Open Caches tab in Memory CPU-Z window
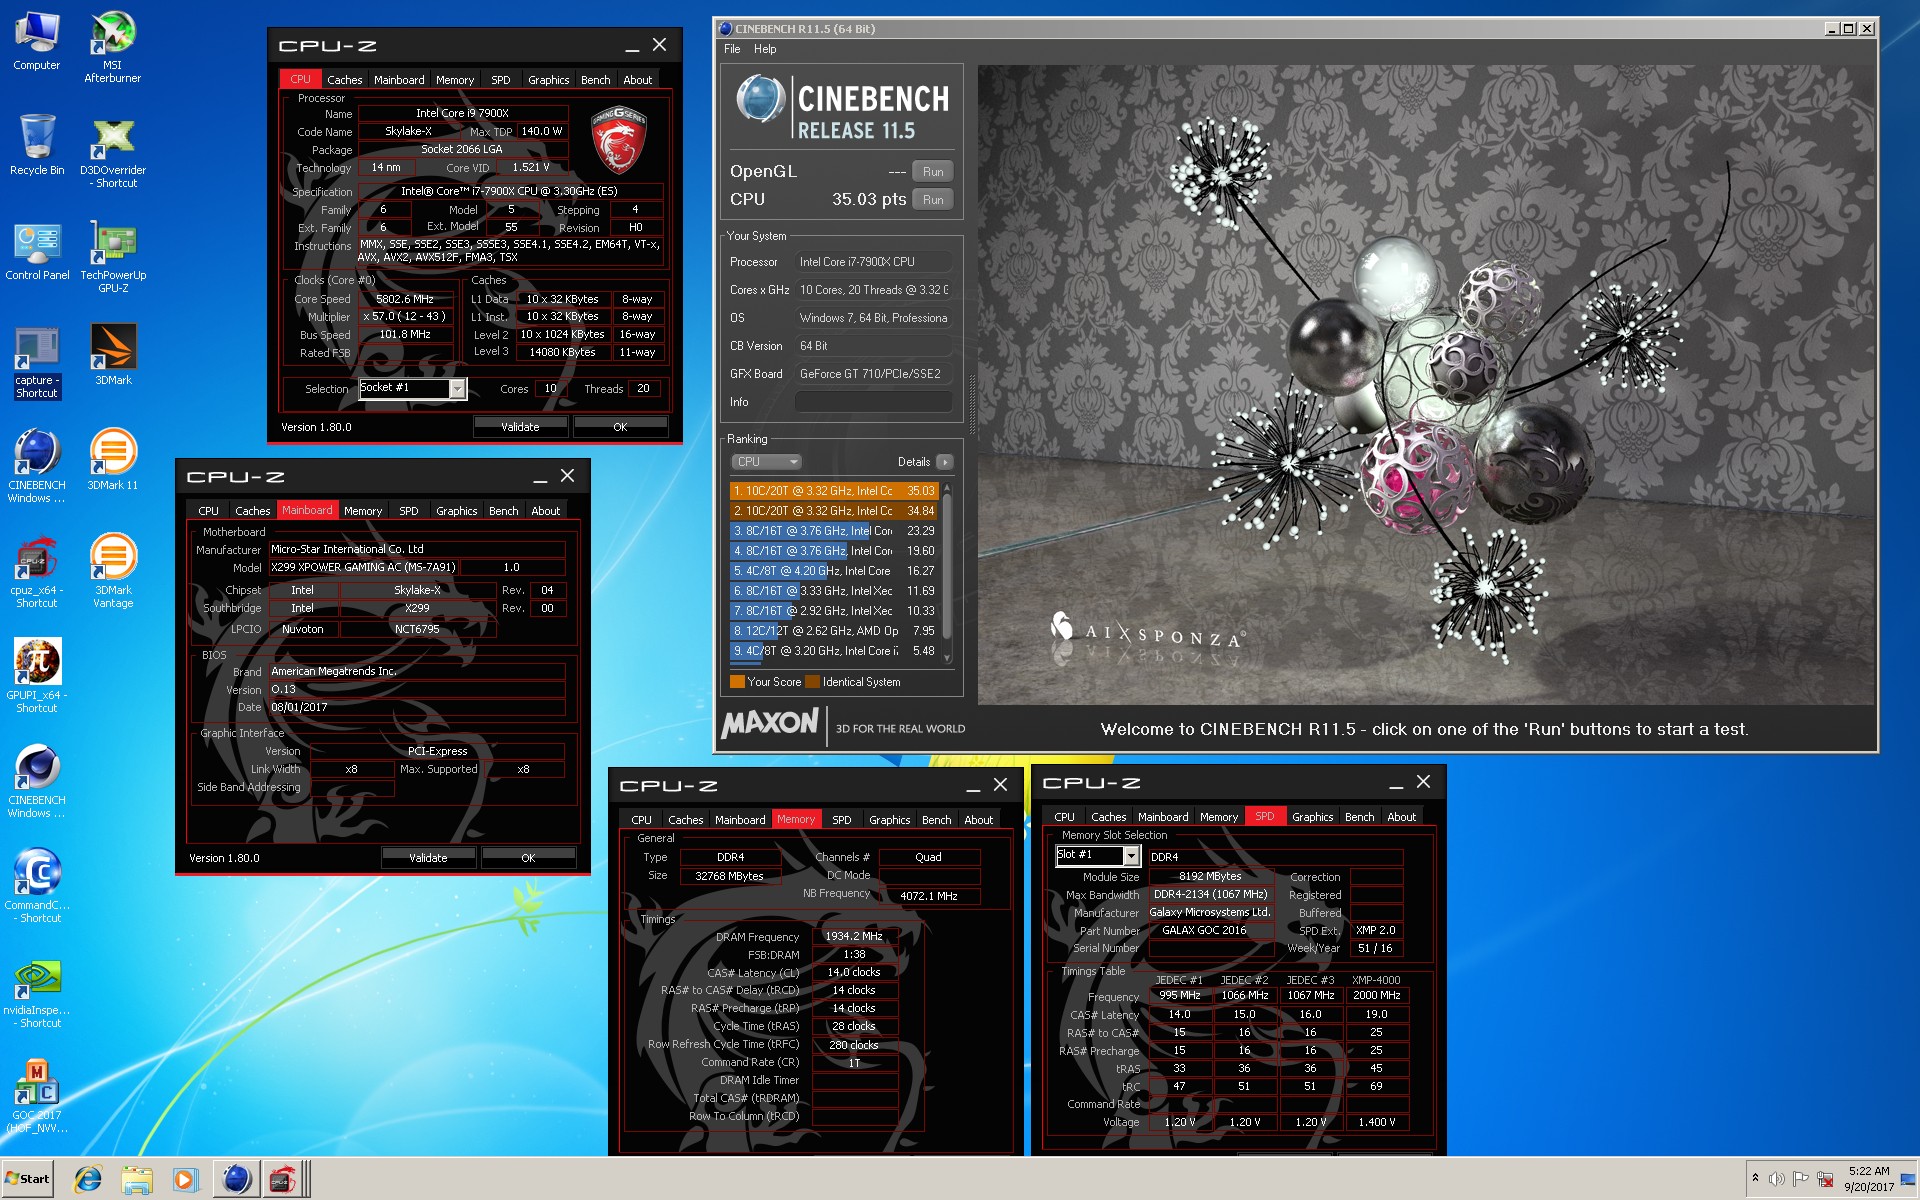Screen dimensions: 1920x1200 pos(685,820)
